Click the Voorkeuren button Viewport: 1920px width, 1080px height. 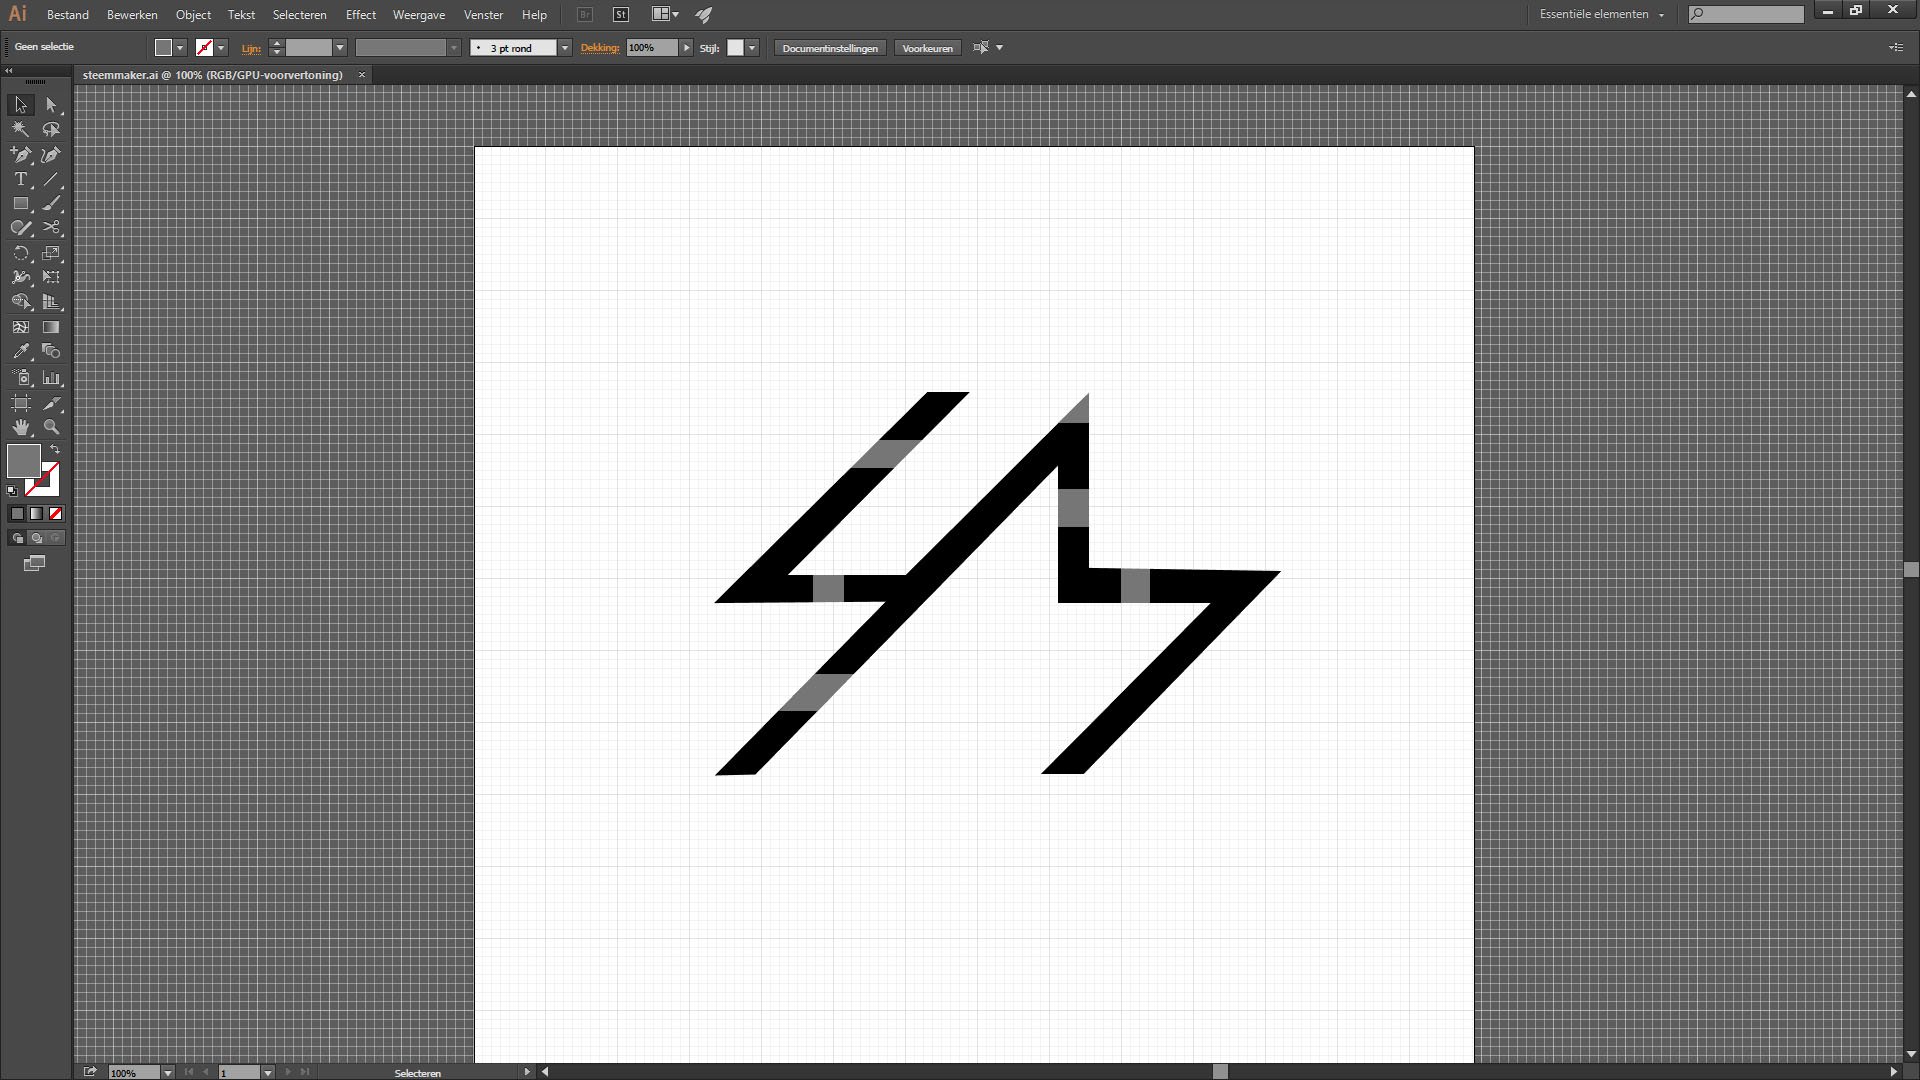pos(927,48)
